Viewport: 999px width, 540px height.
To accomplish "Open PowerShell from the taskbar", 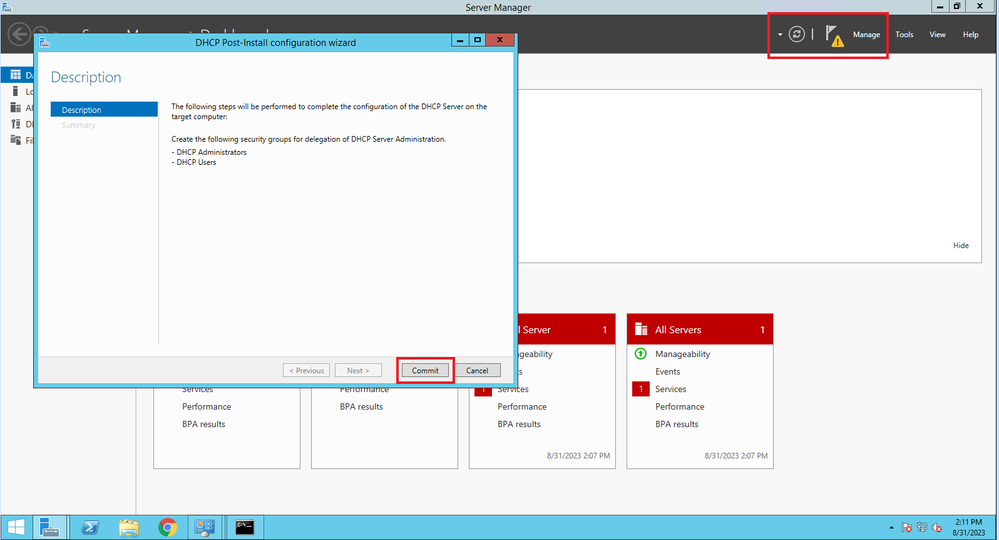I will tap(90, 526).
